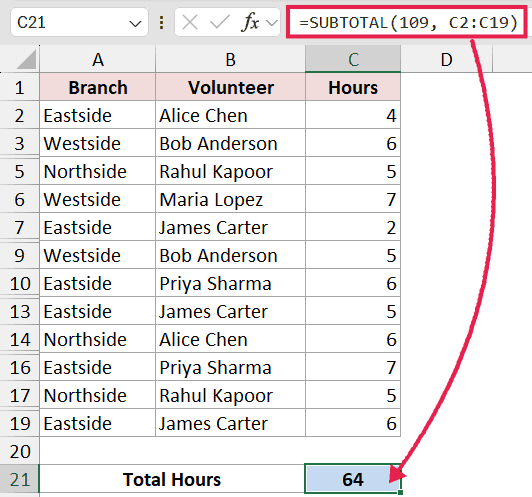Select Priya Sharma cell in row 16
Image resolution: width=532 pixels, height=497 pixels.
coord(231,367)
